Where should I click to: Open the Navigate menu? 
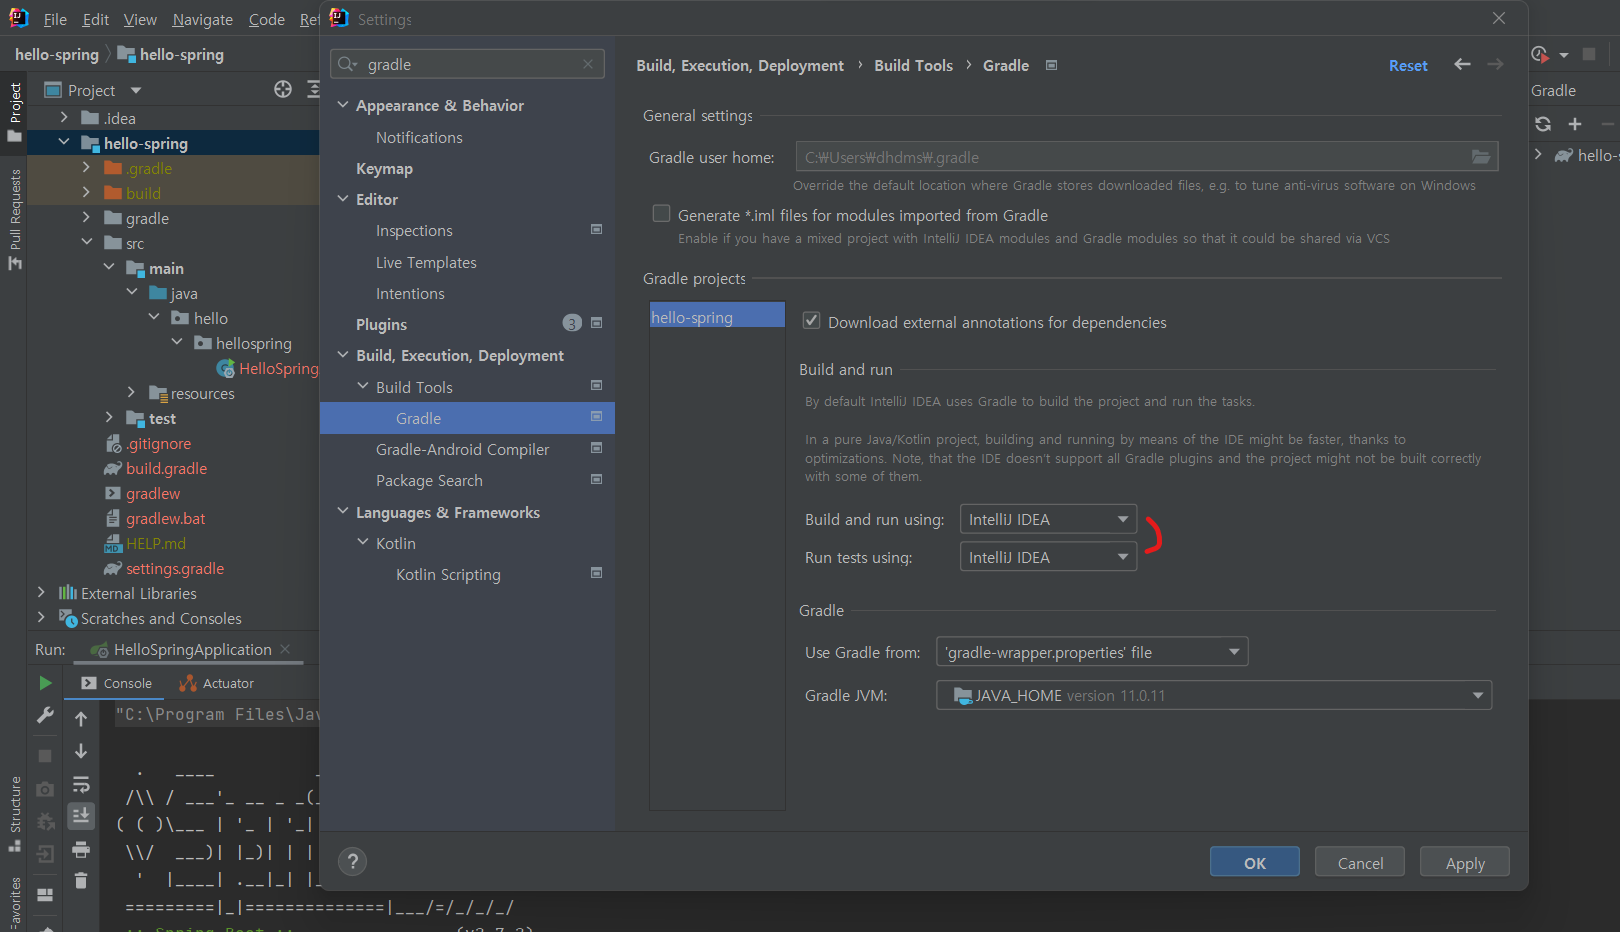coord(202,19)
